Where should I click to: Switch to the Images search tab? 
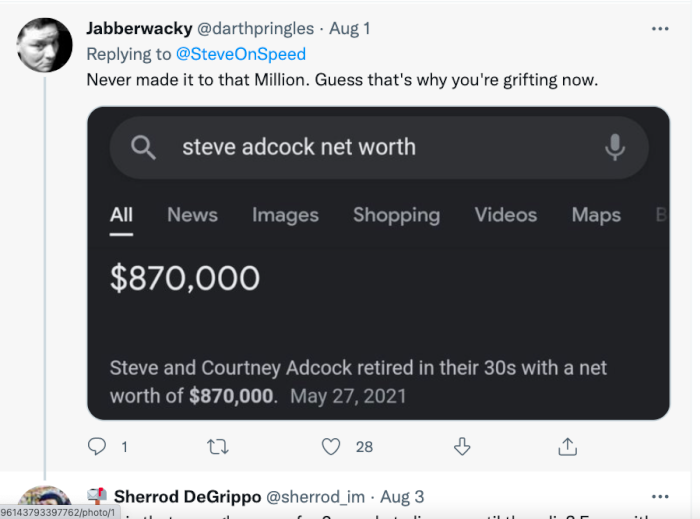[x=285, y=215]
